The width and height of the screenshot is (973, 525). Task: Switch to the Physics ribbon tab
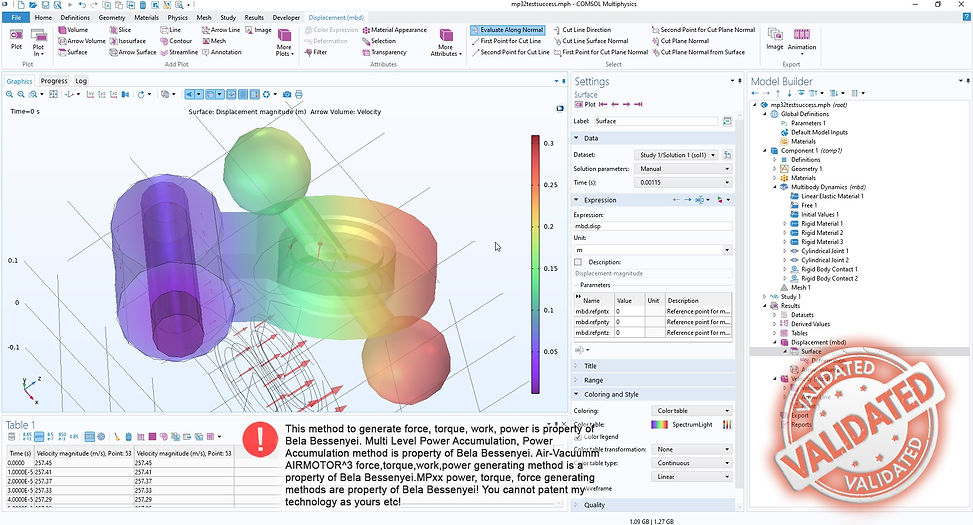[x=177, y=17]
